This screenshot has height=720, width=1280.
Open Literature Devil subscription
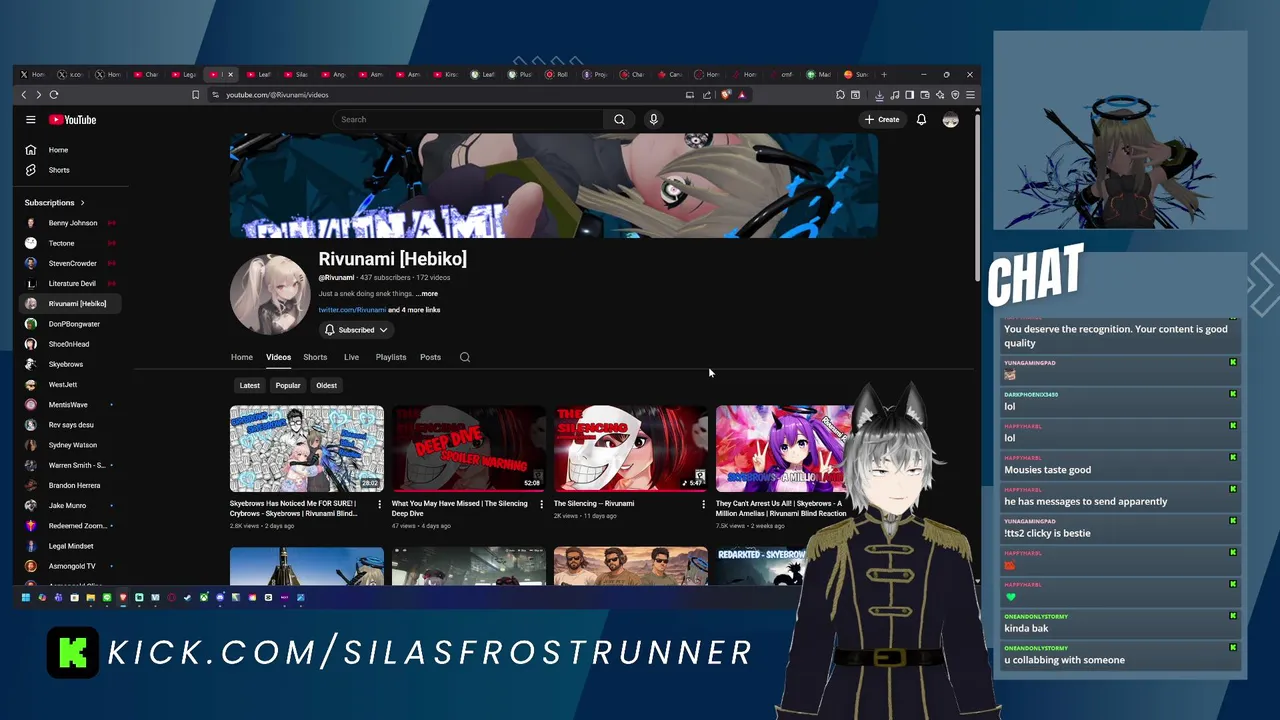coord(71,284)
